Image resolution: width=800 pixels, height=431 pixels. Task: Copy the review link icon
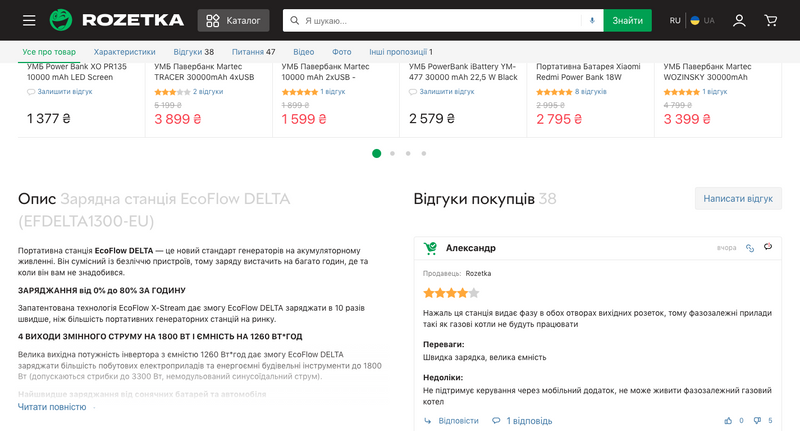pyautogui.click(x=749, y=248)
